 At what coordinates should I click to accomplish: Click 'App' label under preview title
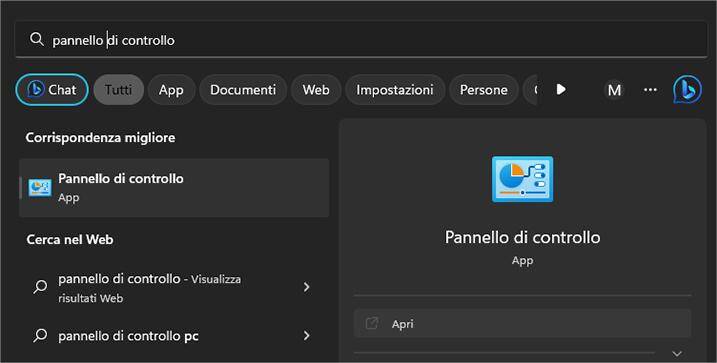522,261
